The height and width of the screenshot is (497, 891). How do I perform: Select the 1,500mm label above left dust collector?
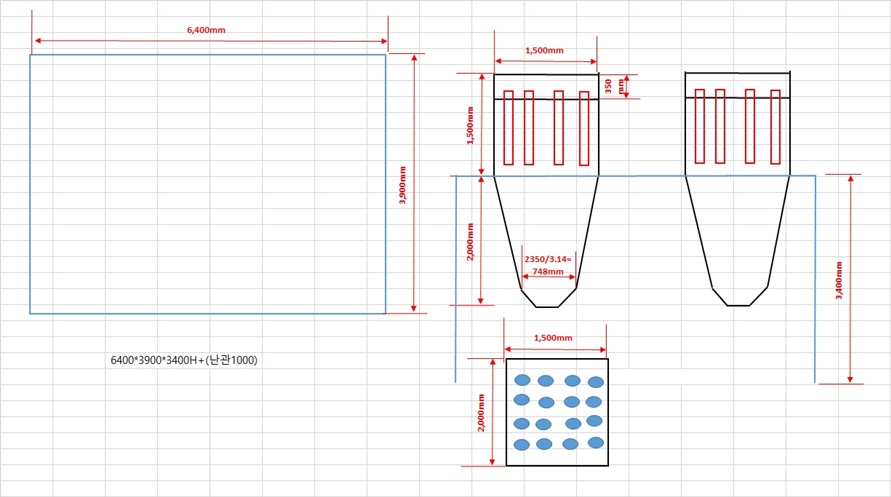point(545,49)
